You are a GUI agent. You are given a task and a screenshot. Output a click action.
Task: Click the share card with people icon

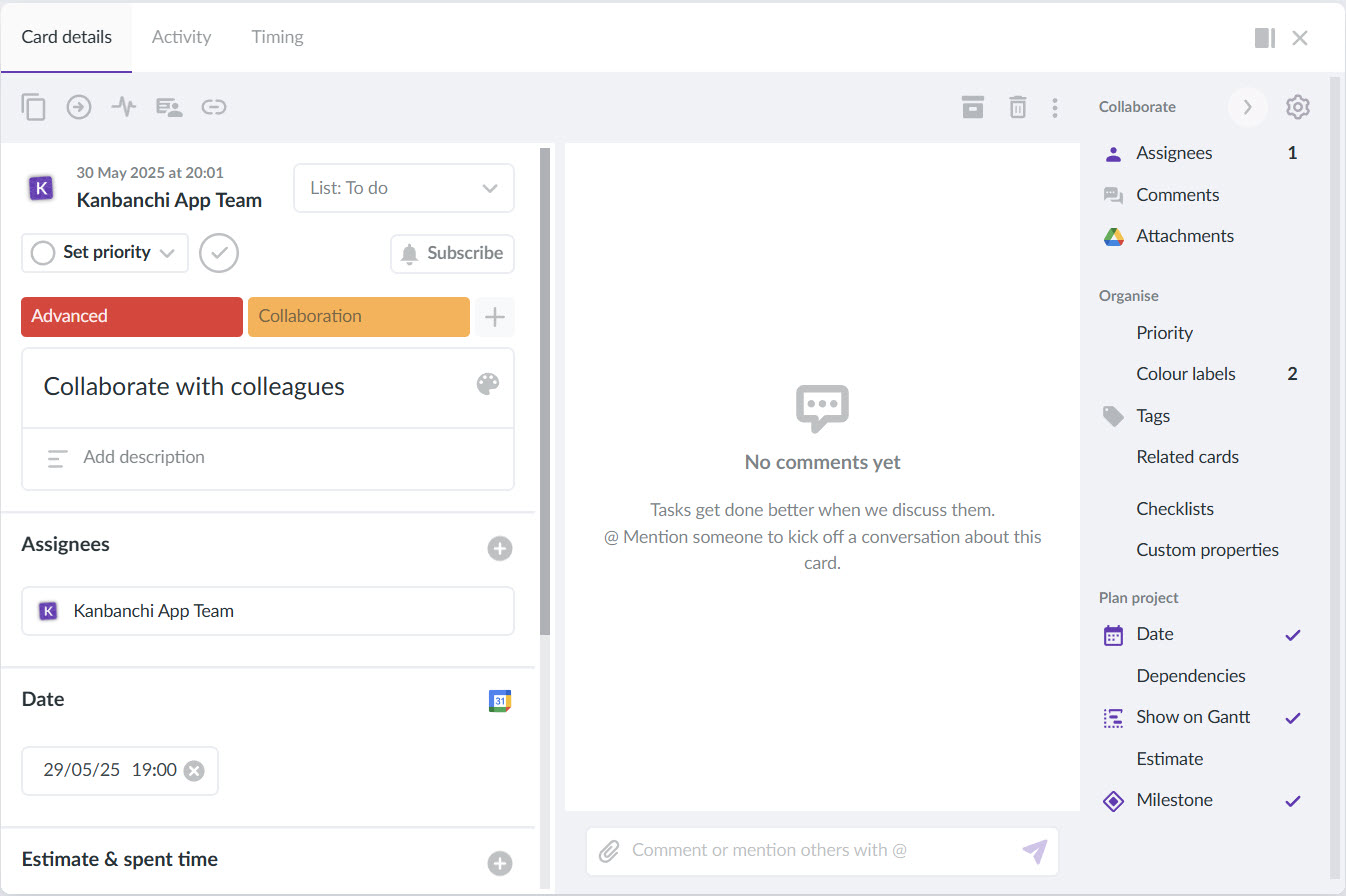(169, 107)
